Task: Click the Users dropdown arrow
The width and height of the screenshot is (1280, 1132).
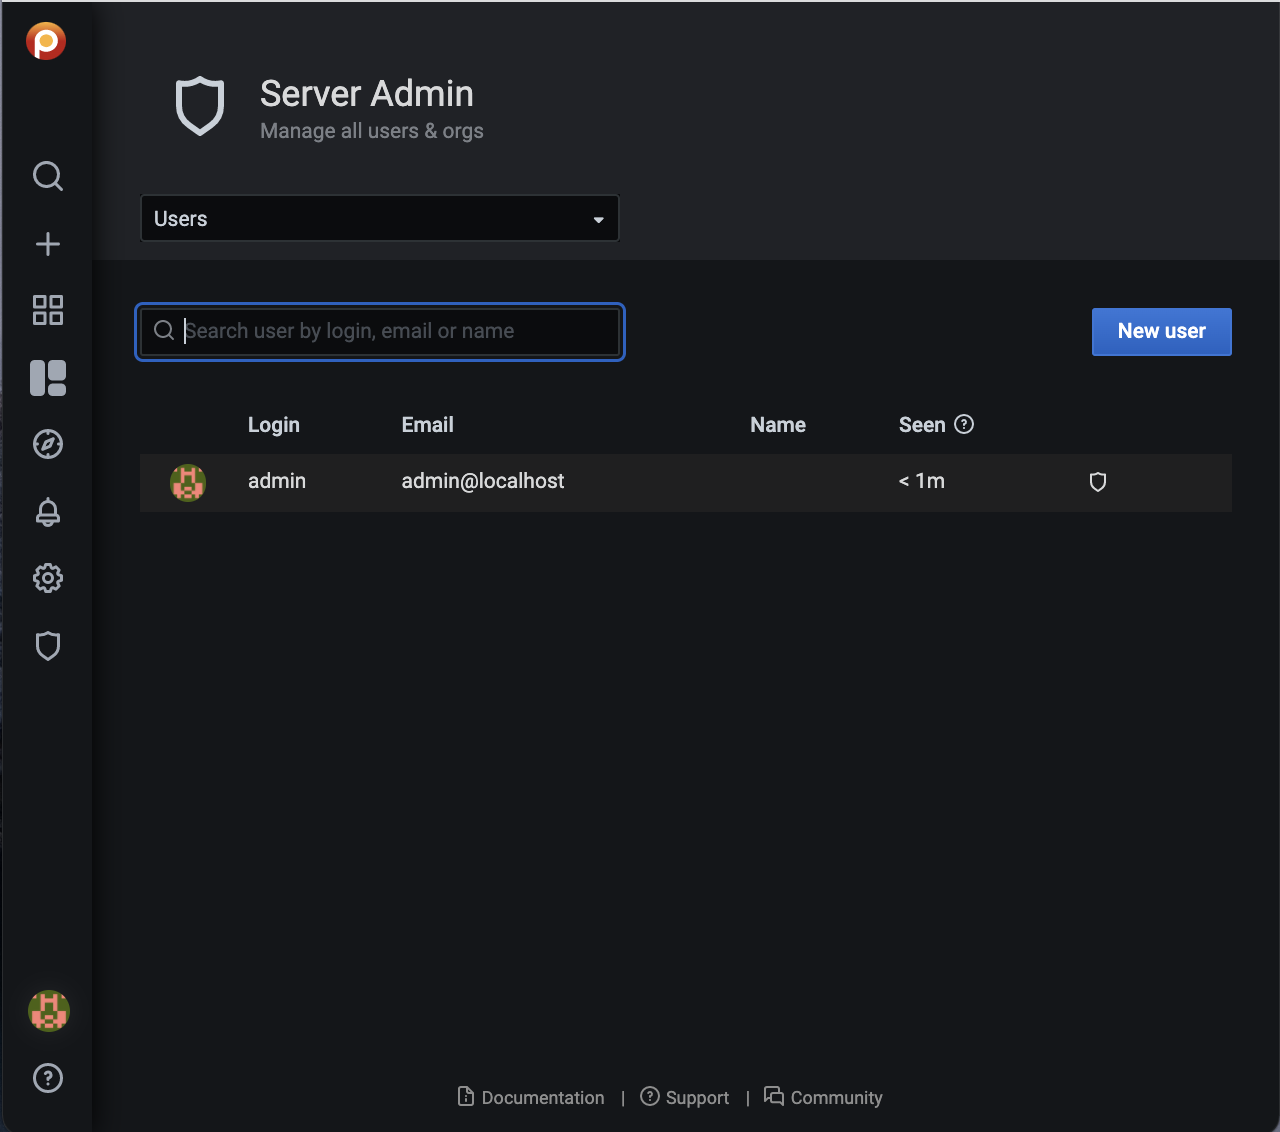Action: coord(598,220)
